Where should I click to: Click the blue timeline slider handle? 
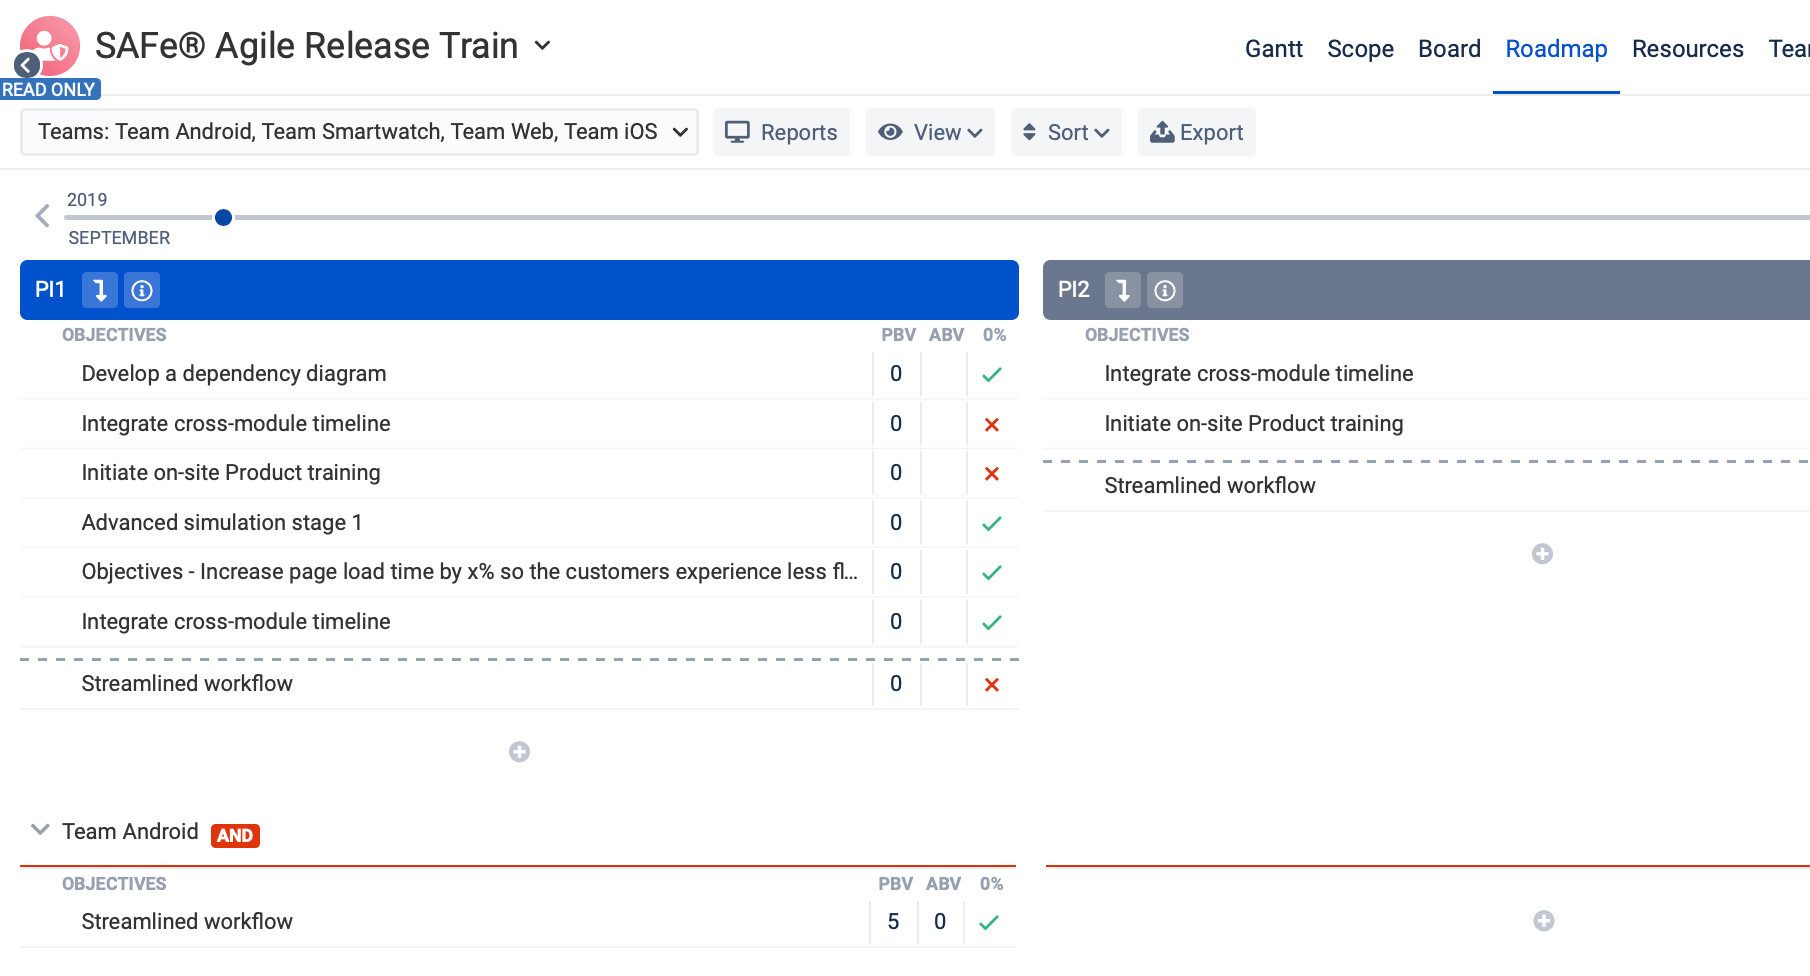(224, 217)
